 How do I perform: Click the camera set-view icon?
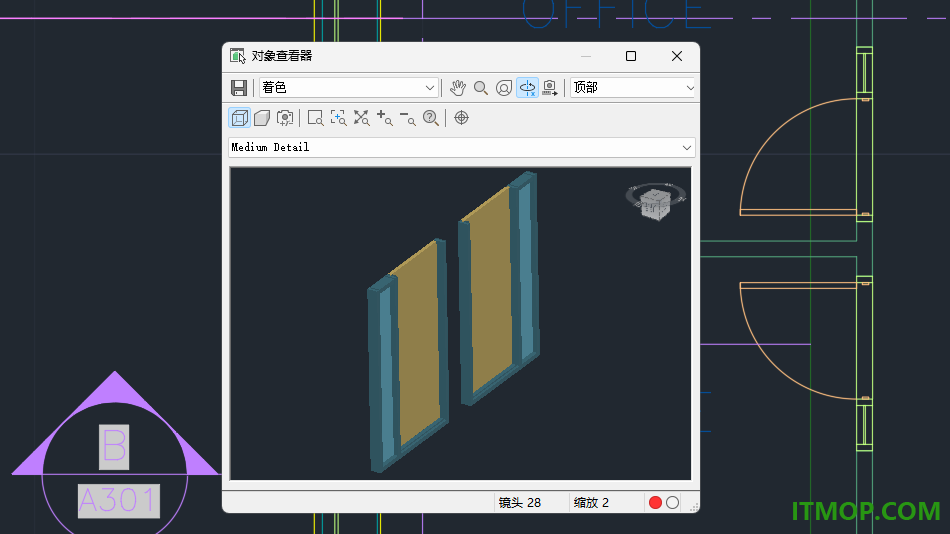click(550, 88)
